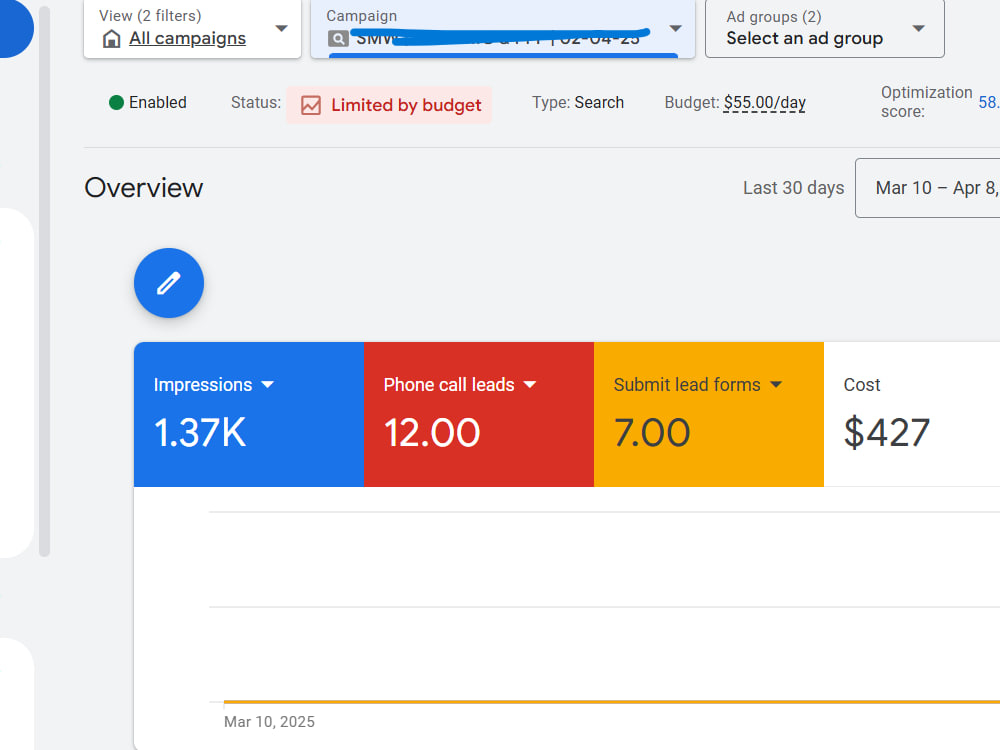Viewport: 1000px width, 750px height.
Task: Open the View filters dropdown arrow
Action: tap(281, 29)
